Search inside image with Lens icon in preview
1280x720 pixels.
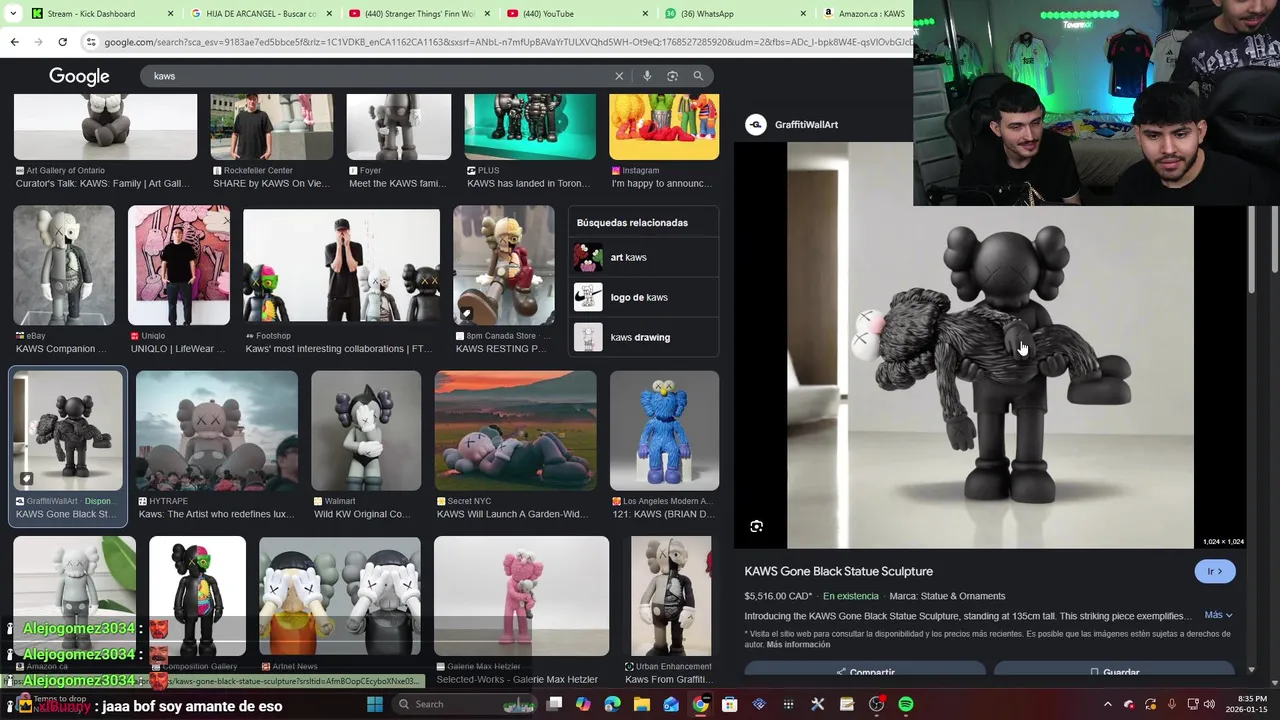coord(757,526)
